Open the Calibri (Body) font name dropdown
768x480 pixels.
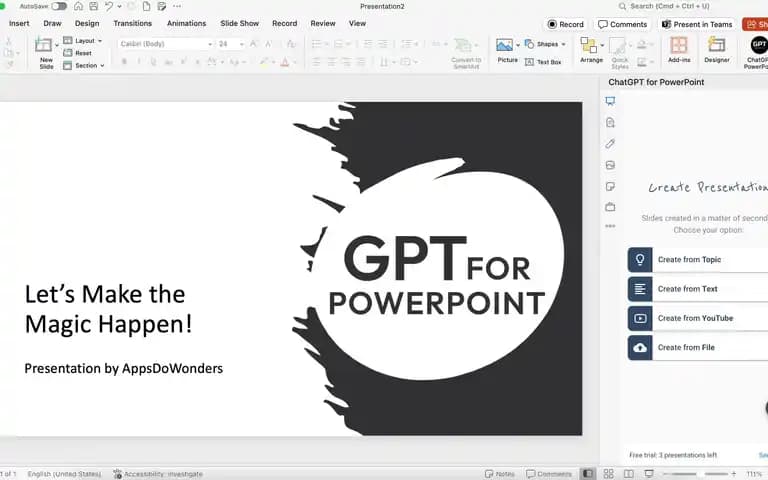coord(166,44)
